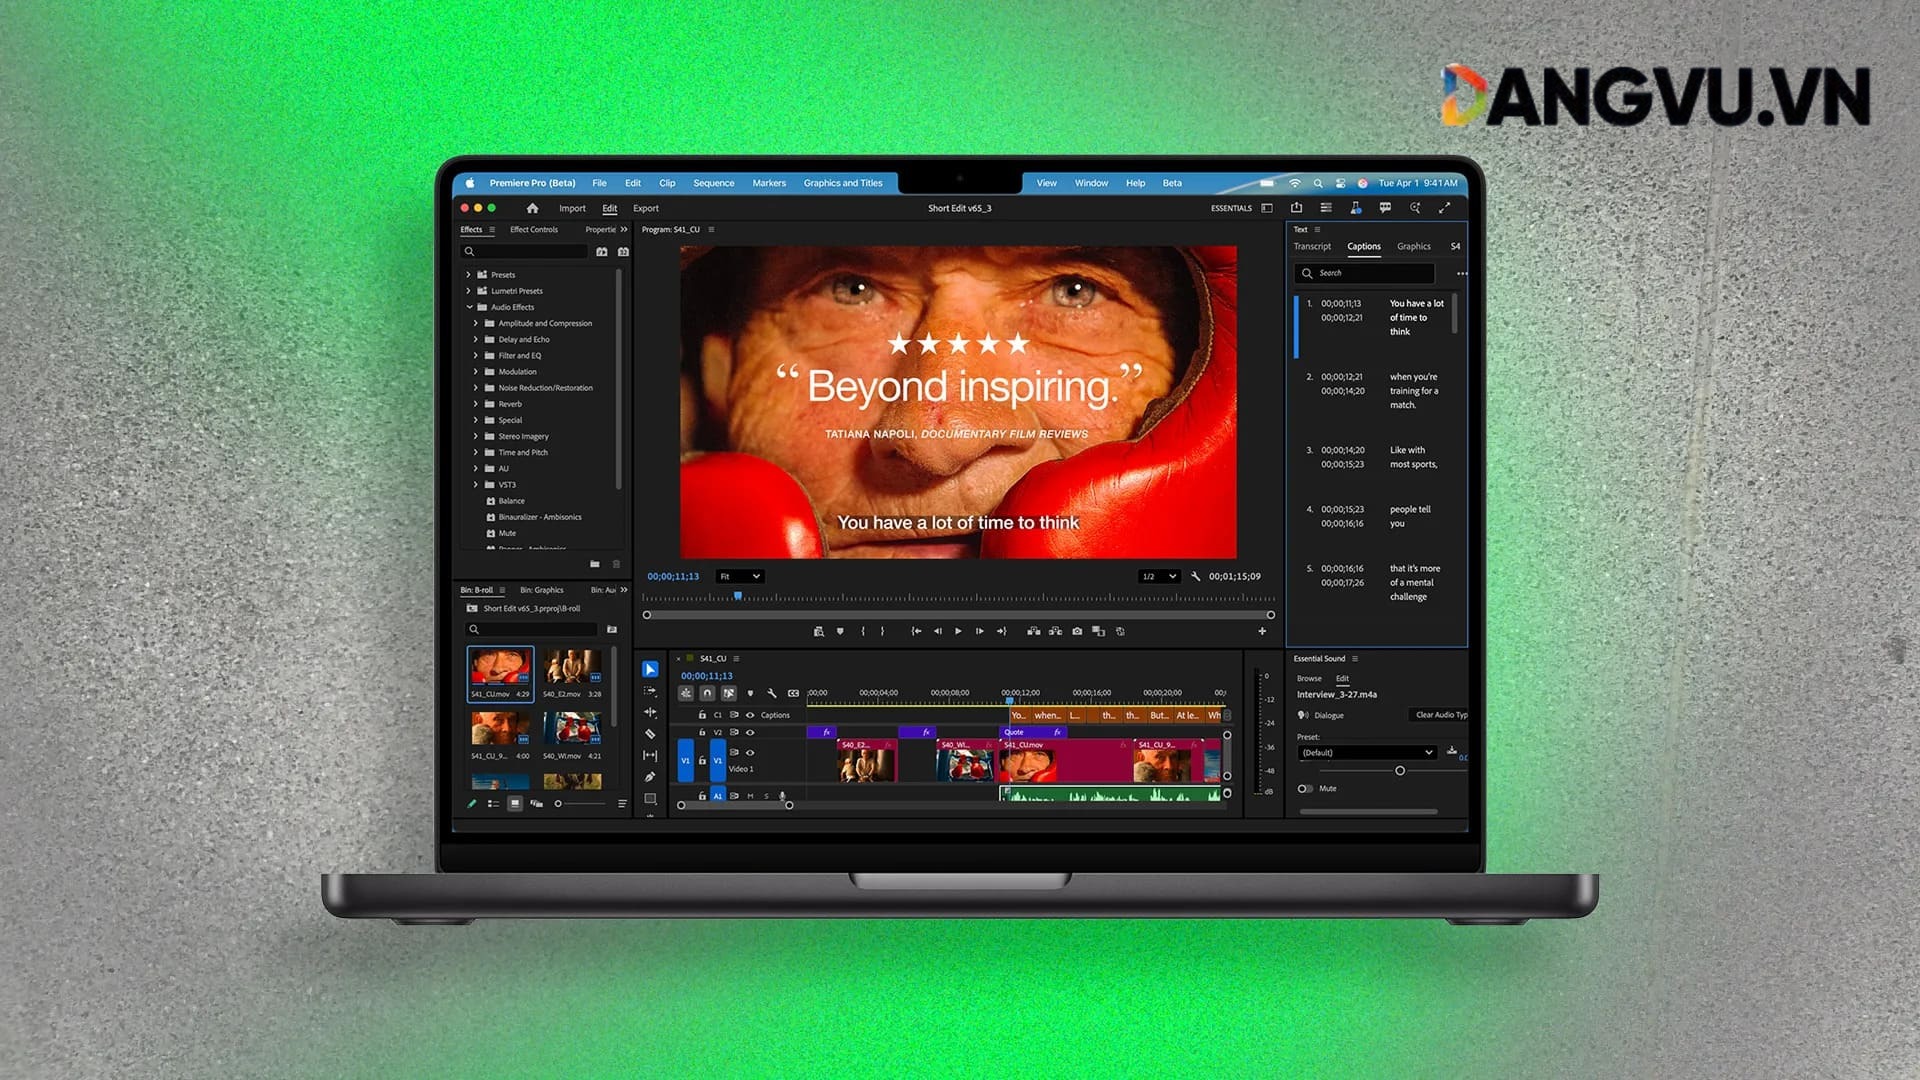Open the Effect Controls tab
Image resolution: width=1920 pixels, height=1080 pixels.
534,229
